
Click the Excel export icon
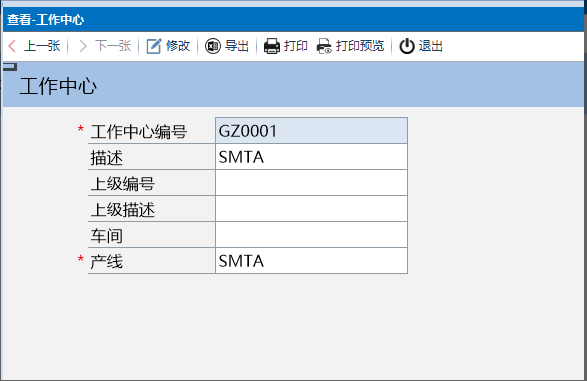213,46
